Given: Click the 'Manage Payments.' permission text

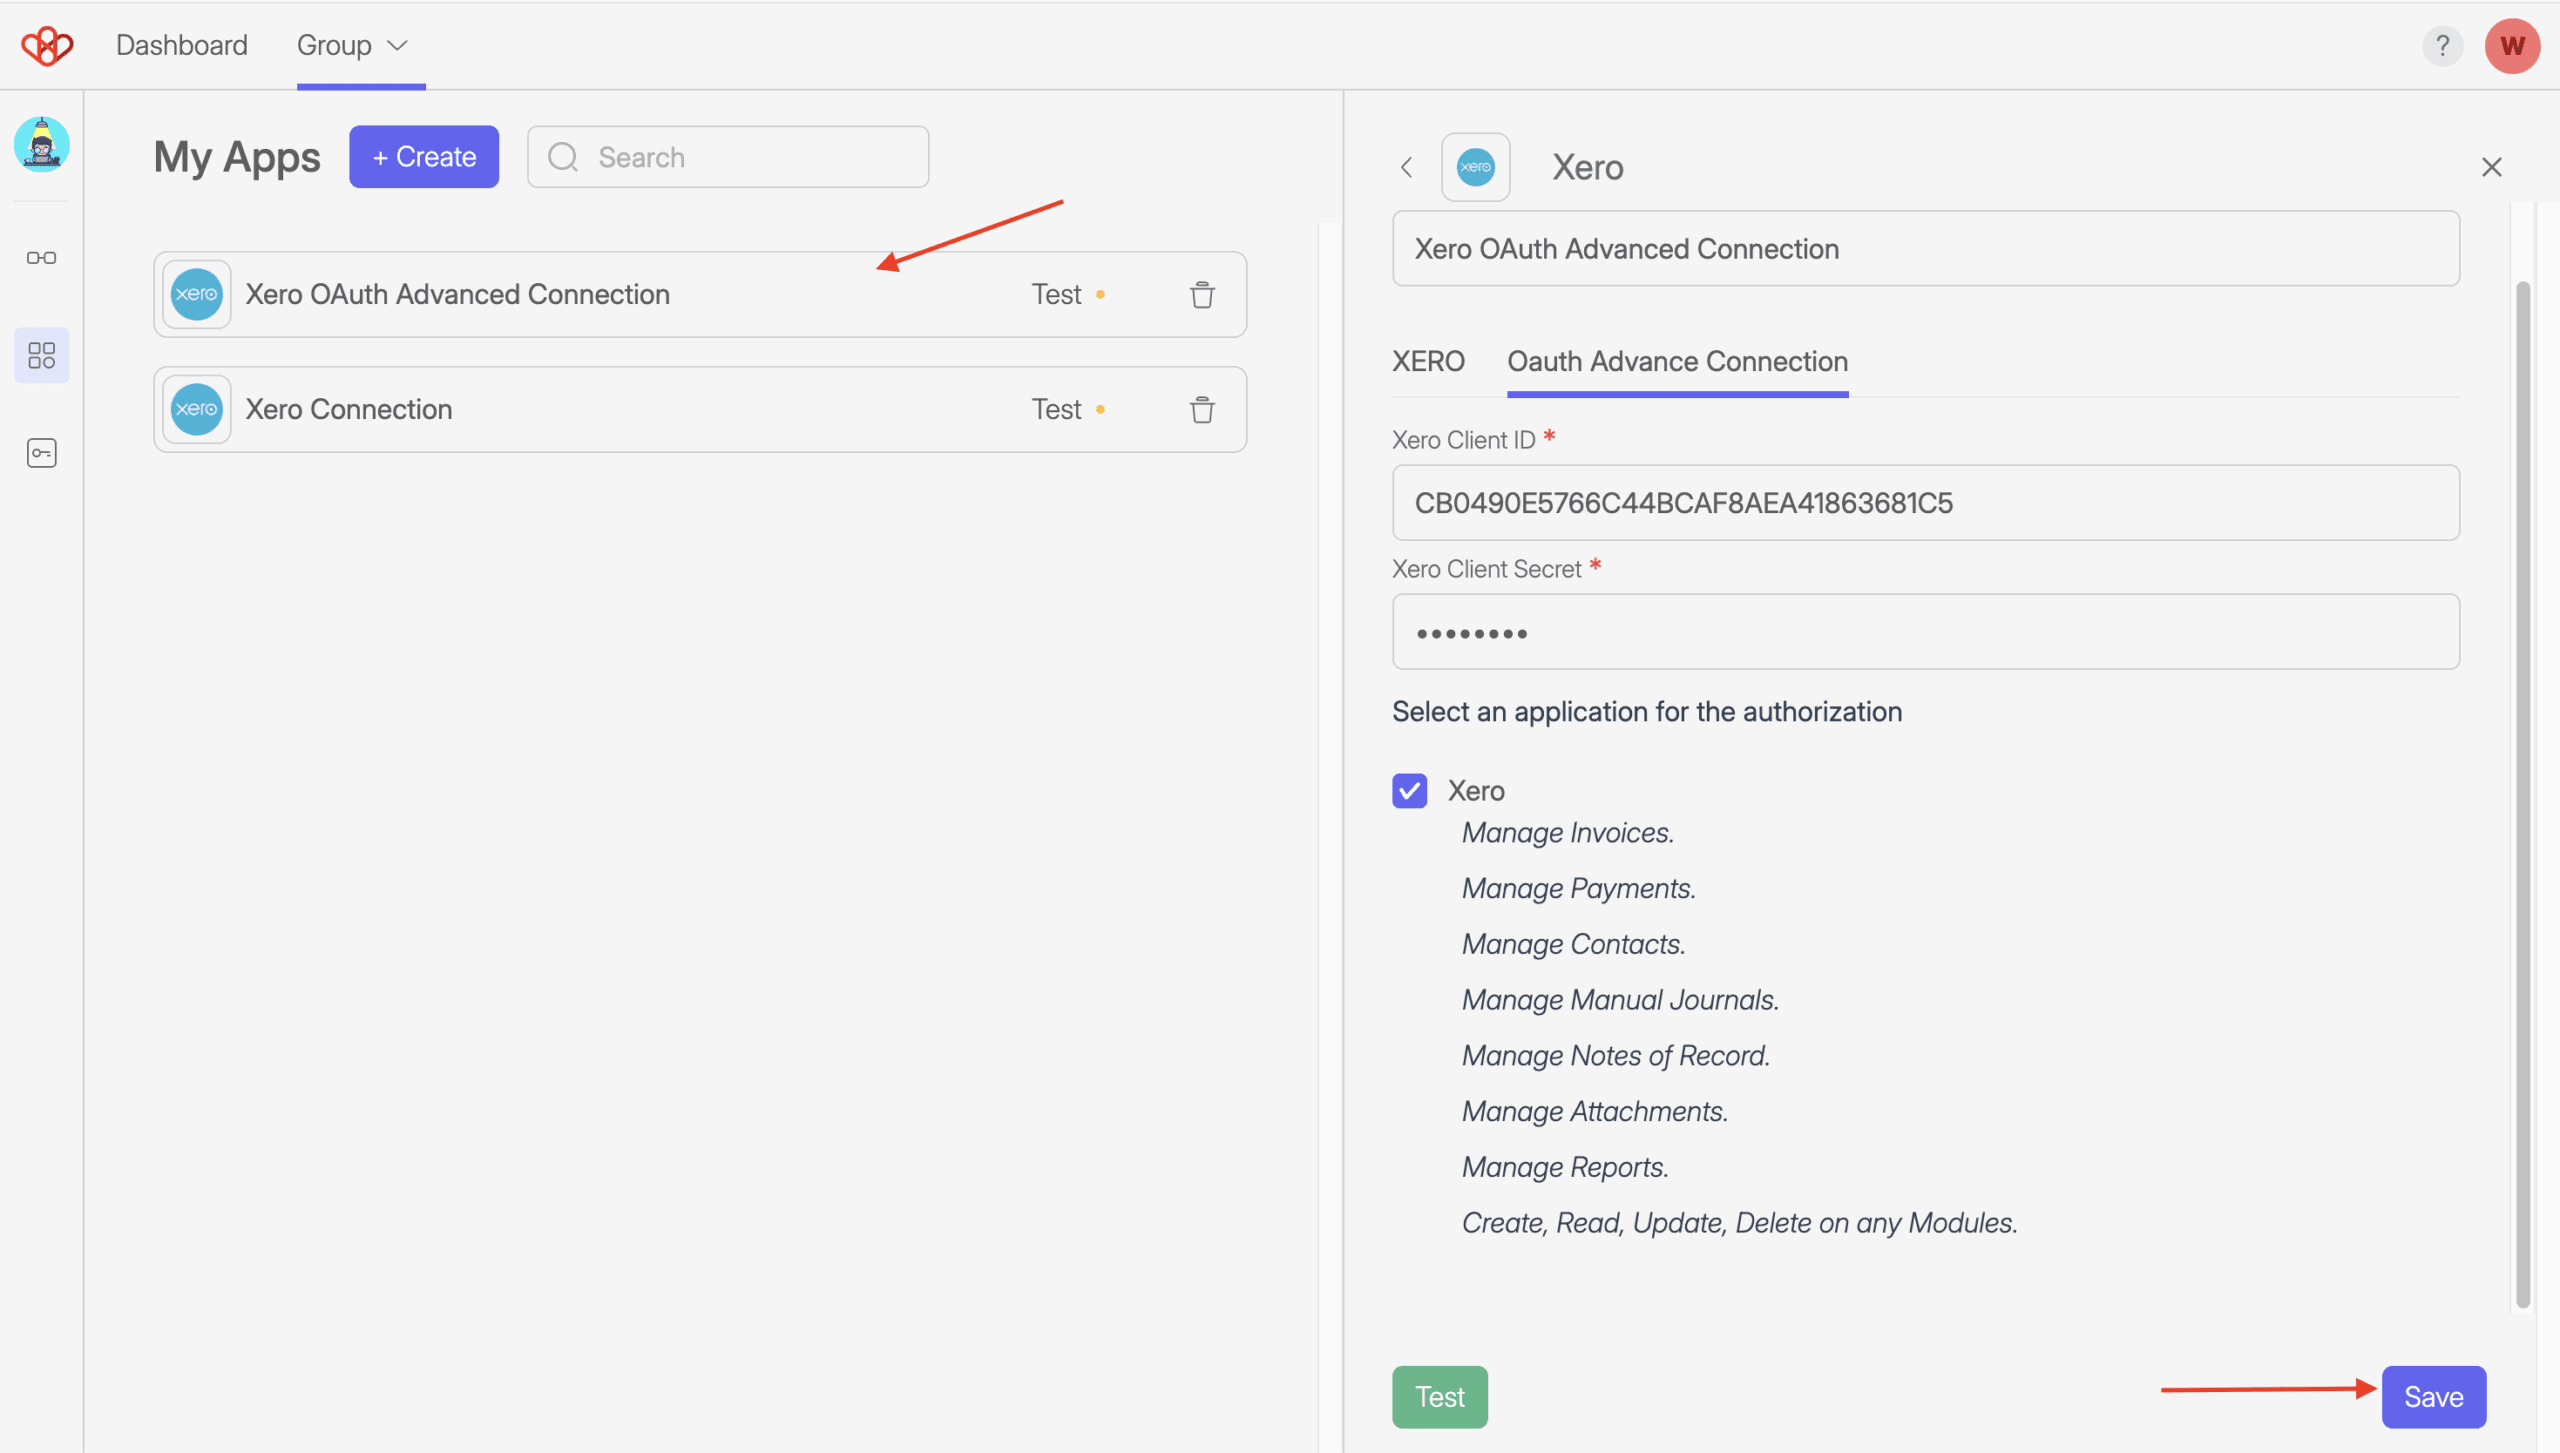Looking at the screenshot, I should (1578, 889).
